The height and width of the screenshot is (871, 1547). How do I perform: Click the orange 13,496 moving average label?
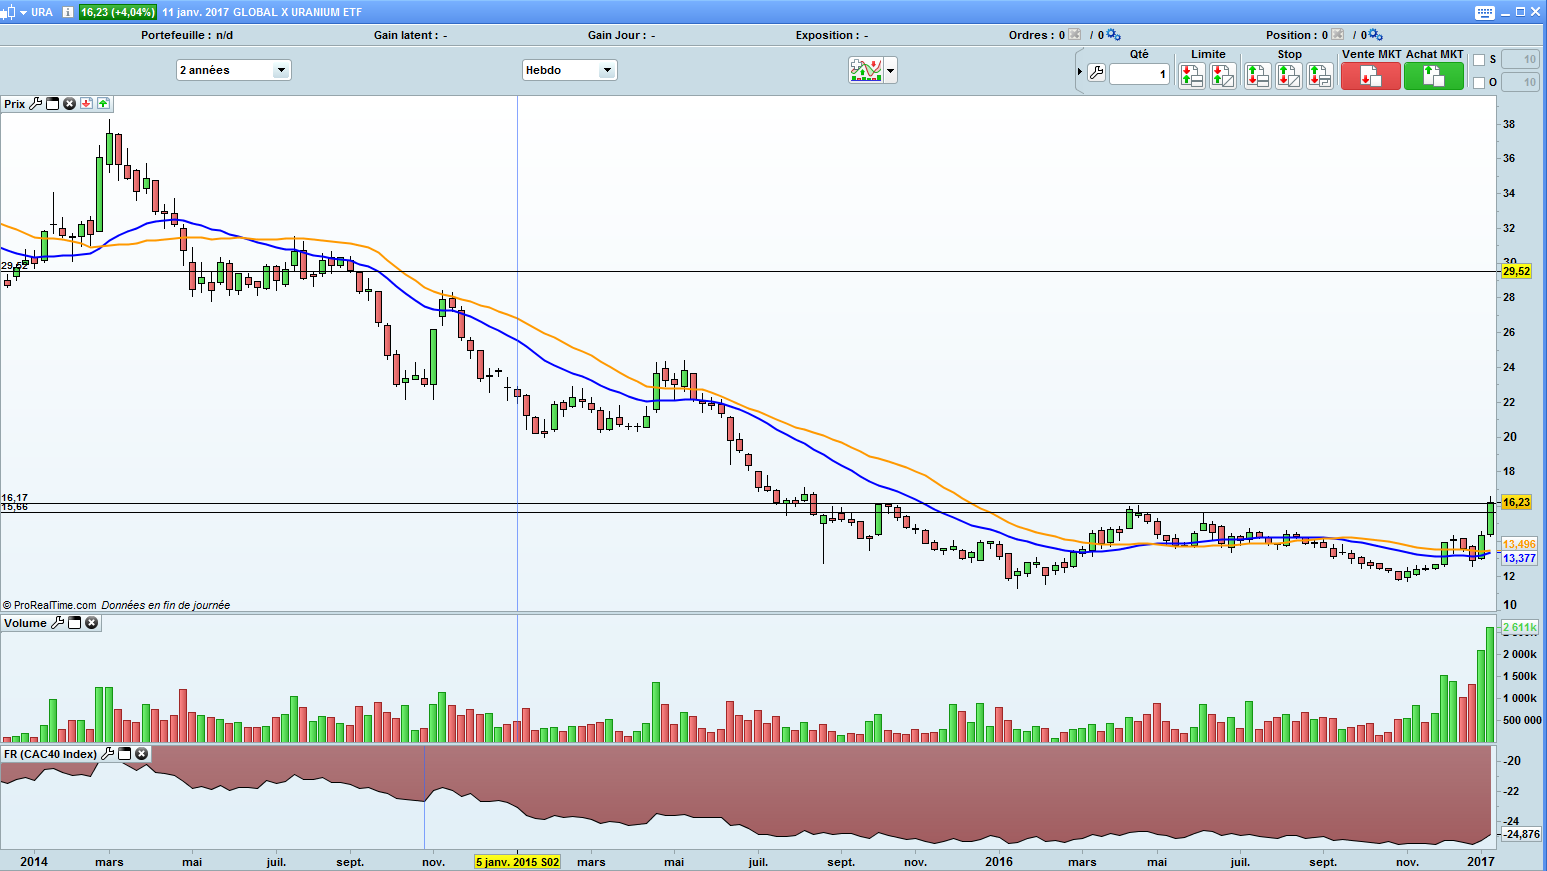coord(1519,544)
